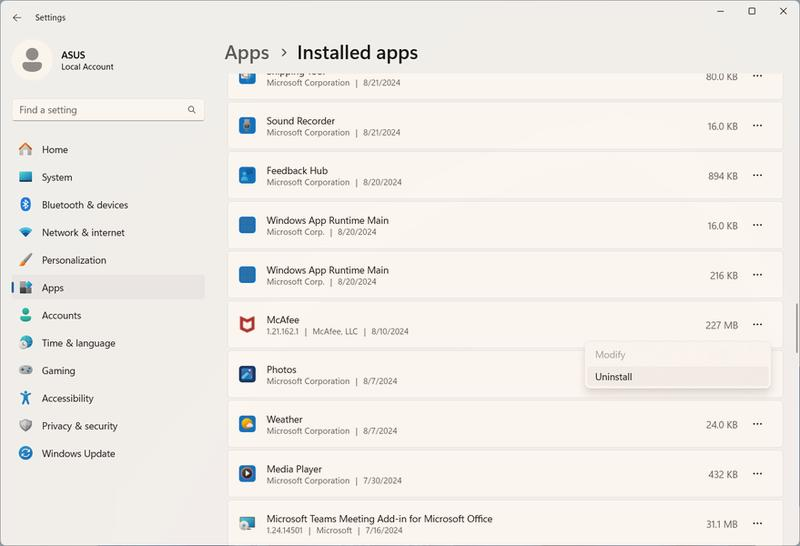The height and width of the screenshot is (546, 800).
Task: Click the installed apps list scrollbar
Action: [x=796, y=328]
